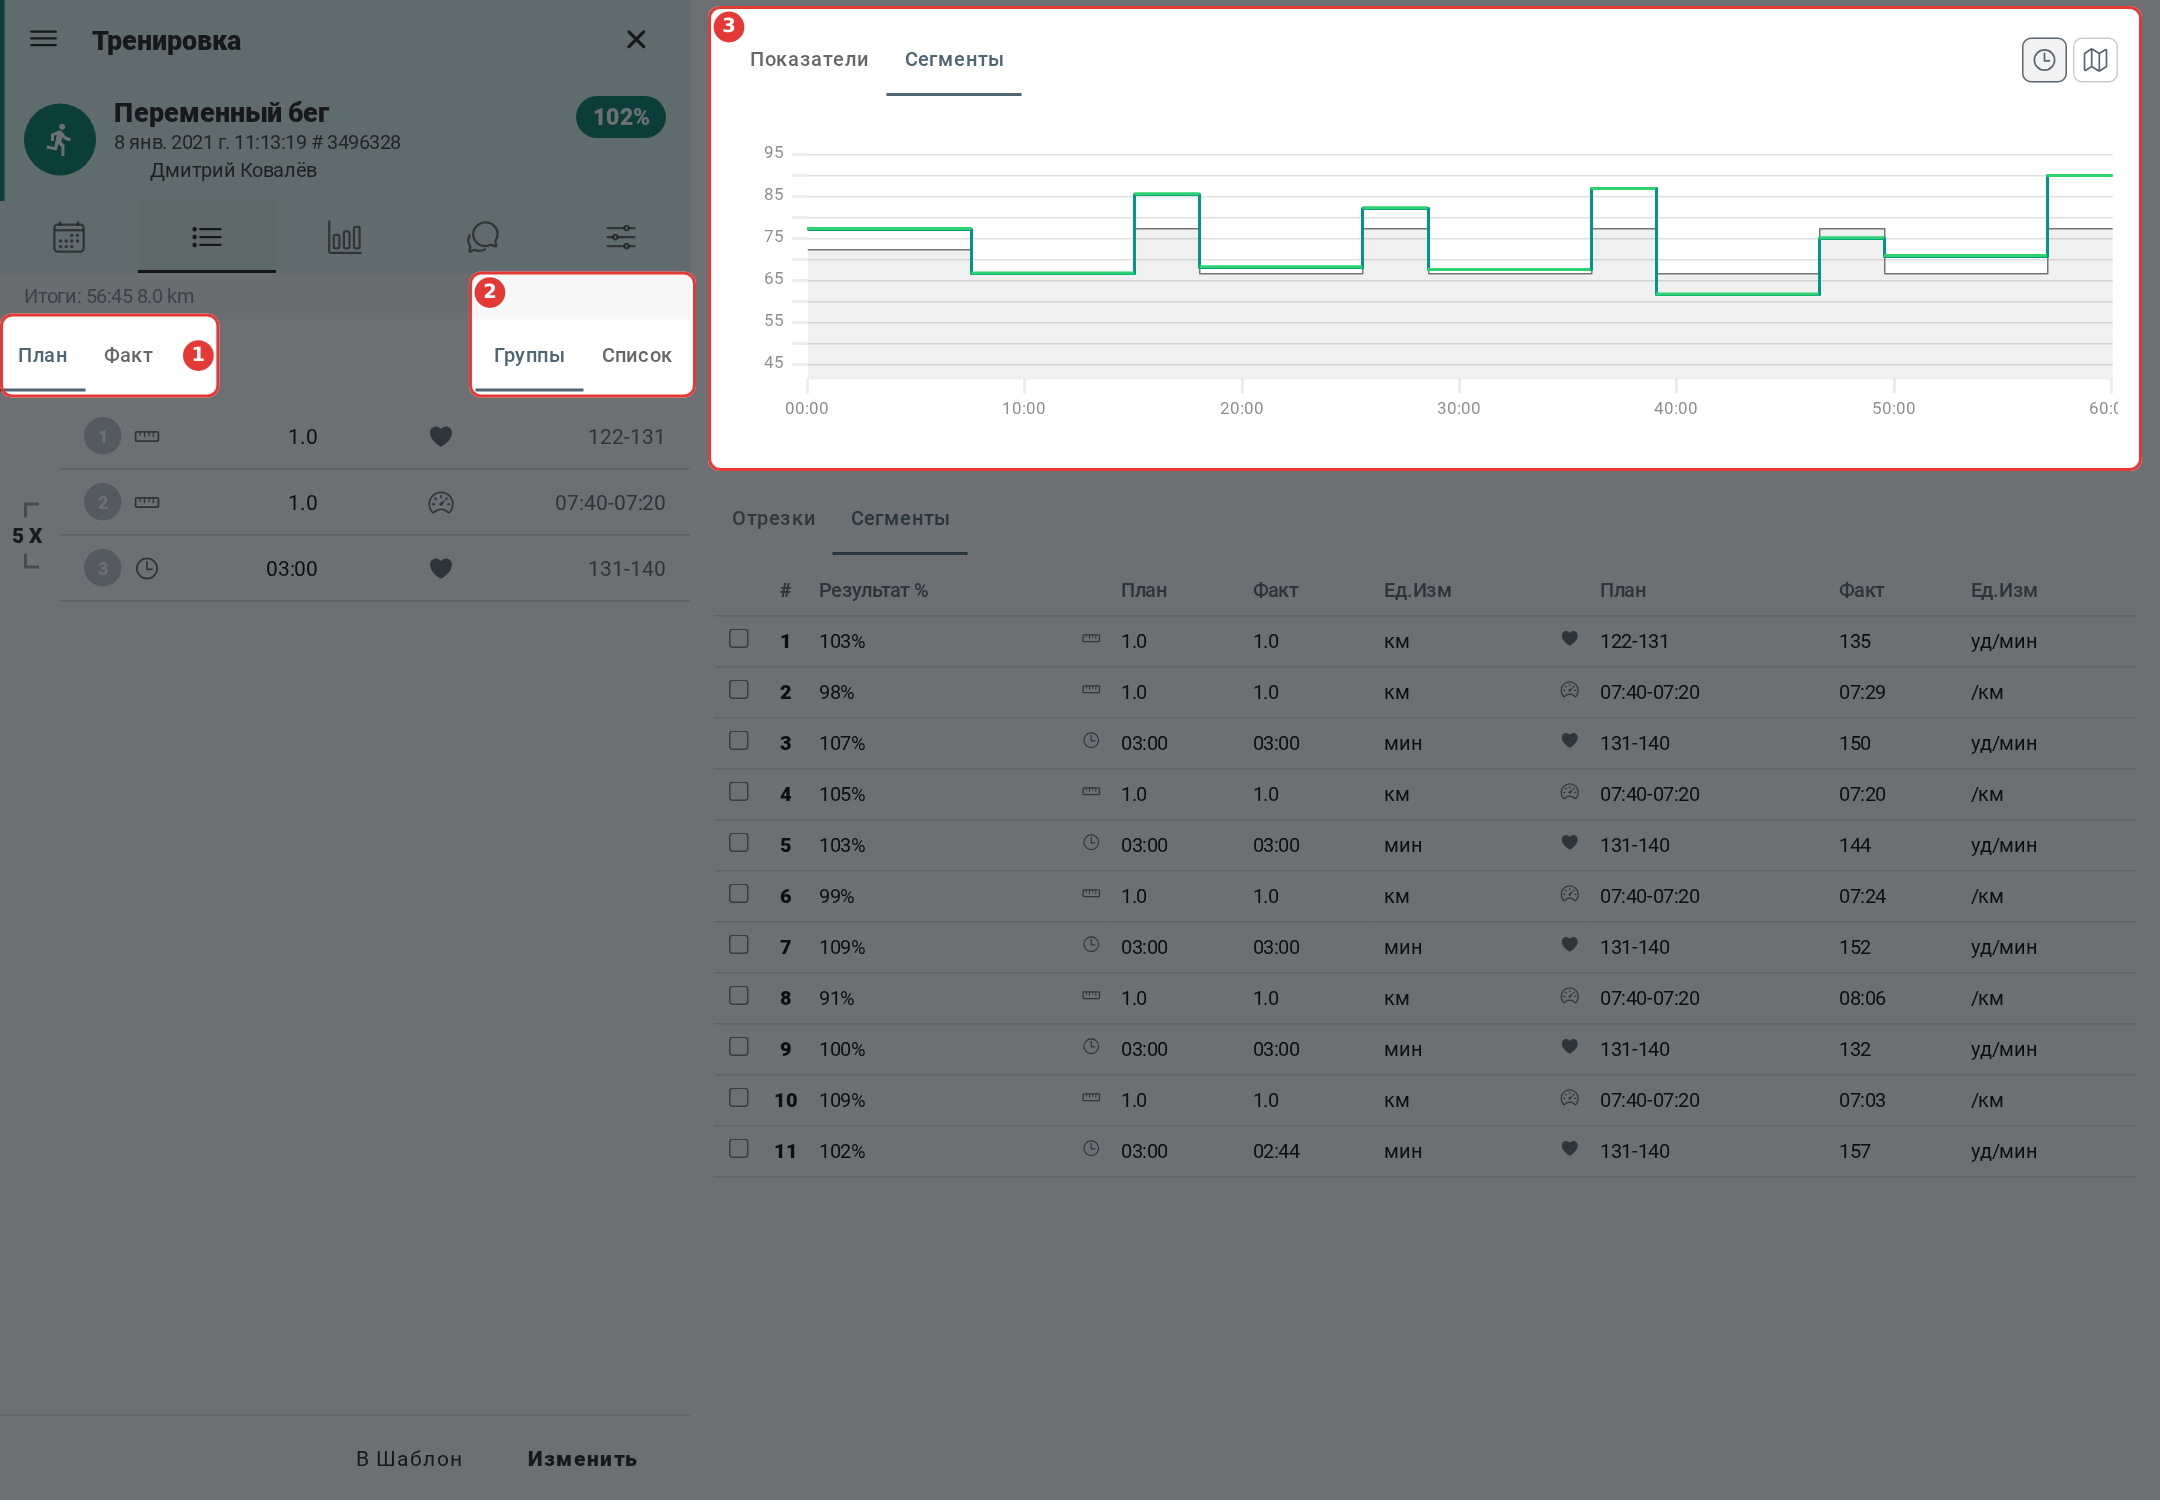This screenshot has width=2160, height=1500.
Task: Tick checkbox for segment 10
Action: [x=739, y=1097]
